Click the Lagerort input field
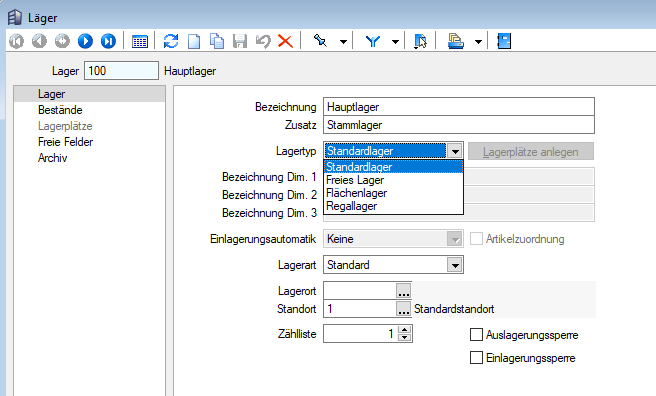The height and width of the screenshot is (396, 656). click(x=360, y=291)
